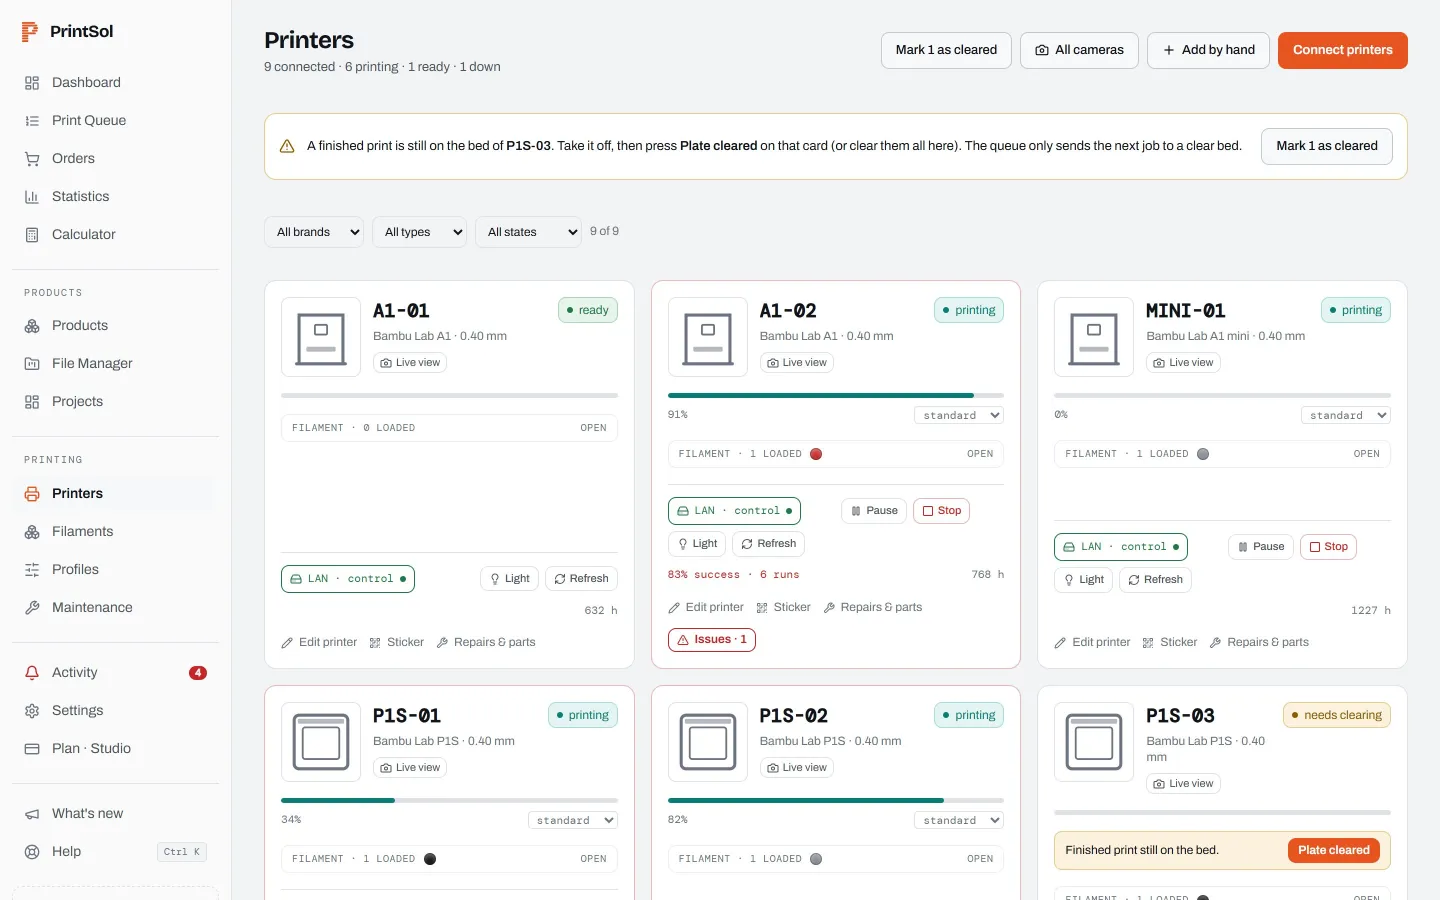Toggle Light on printer A1-02
1440x900 pixels.
point(697,544)
